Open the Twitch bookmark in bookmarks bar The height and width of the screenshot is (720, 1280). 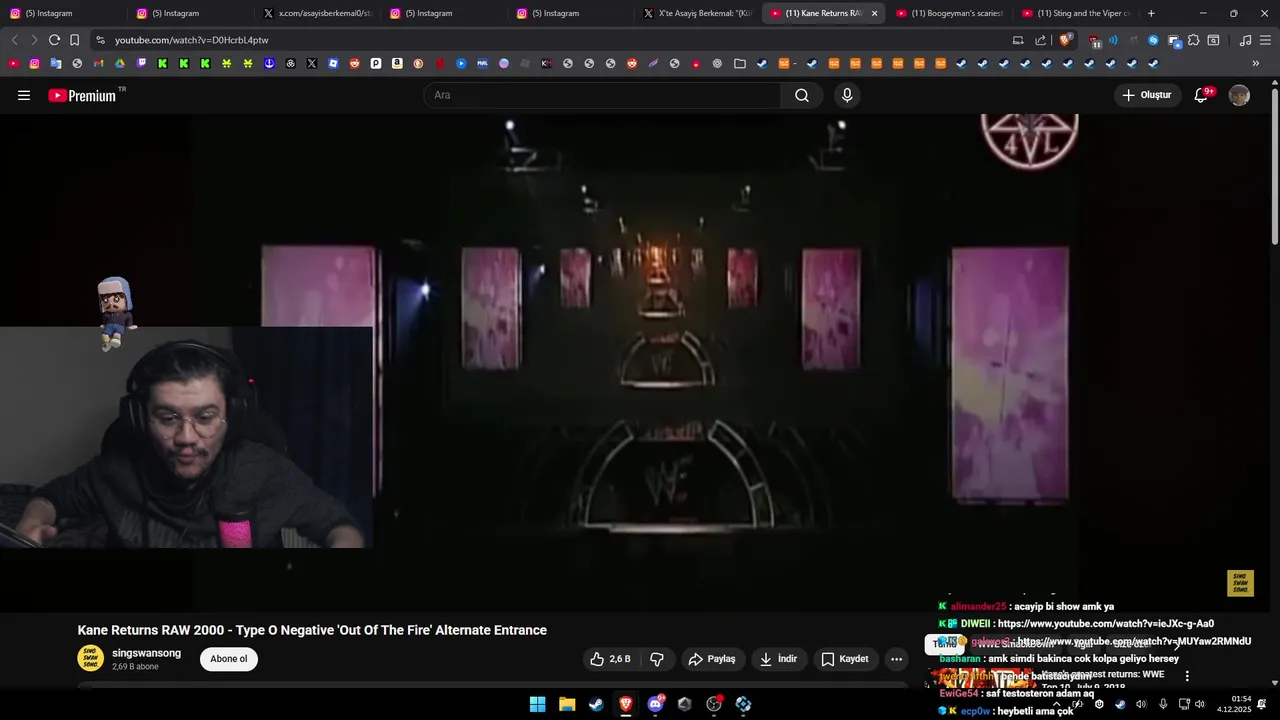pos(141,63)
